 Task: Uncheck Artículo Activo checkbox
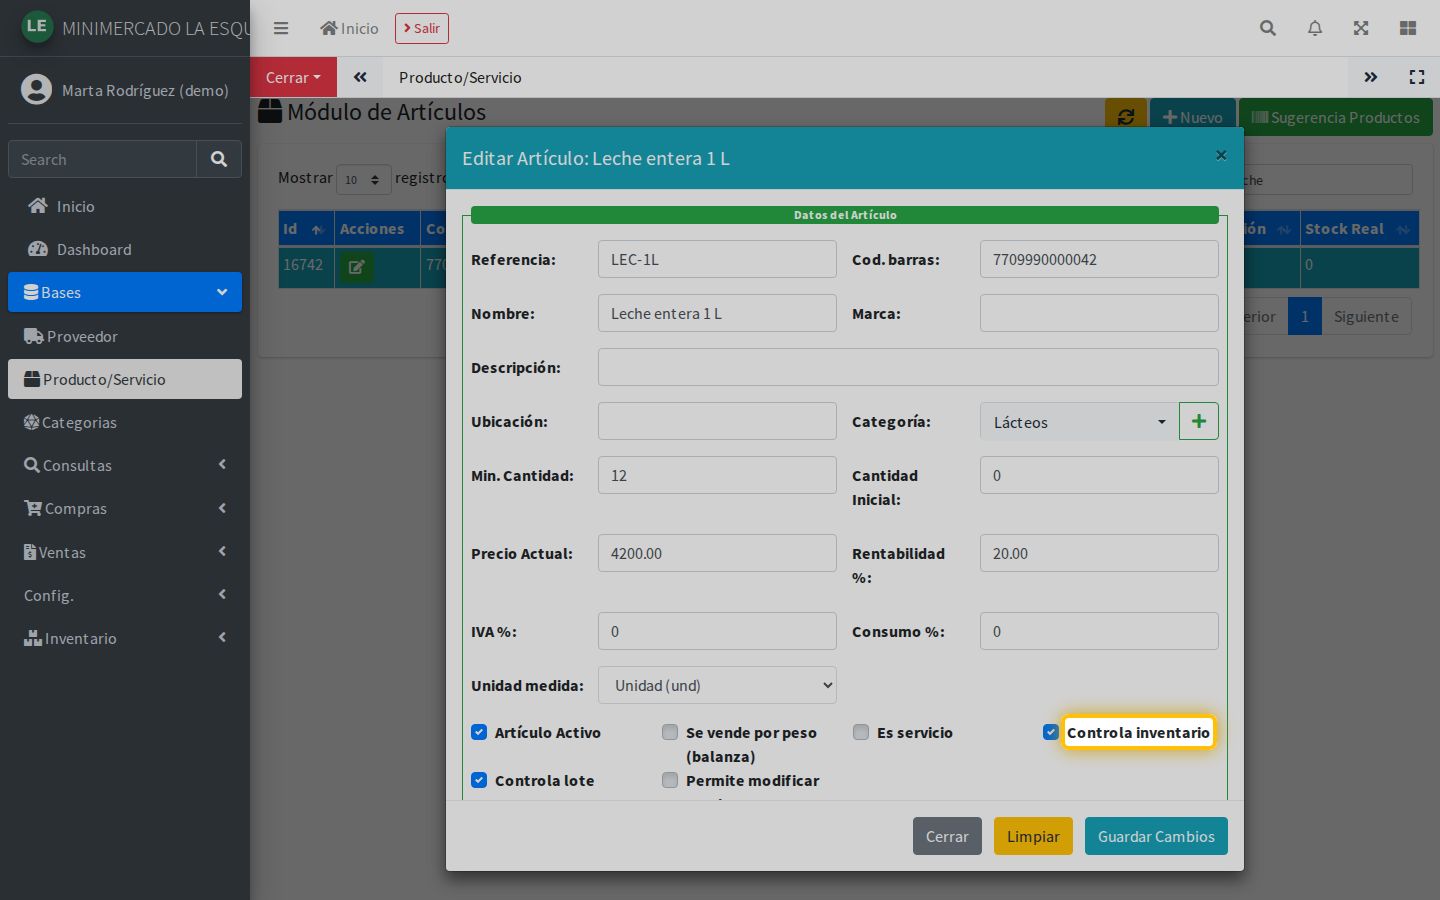[x=479, y=732]
